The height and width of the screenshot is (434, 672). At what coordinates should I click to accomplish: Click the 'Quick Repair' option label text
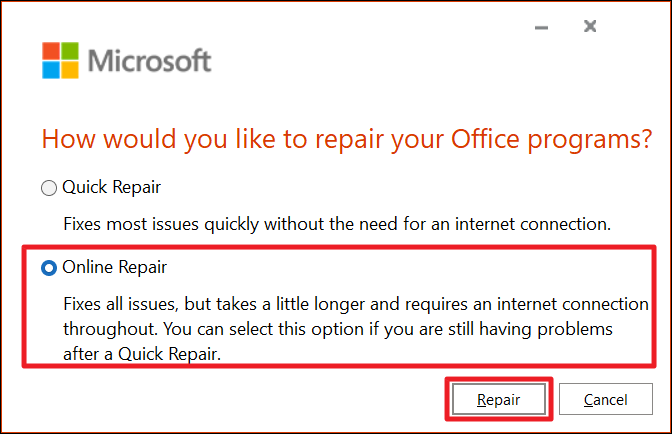click(x=111, y=187)
